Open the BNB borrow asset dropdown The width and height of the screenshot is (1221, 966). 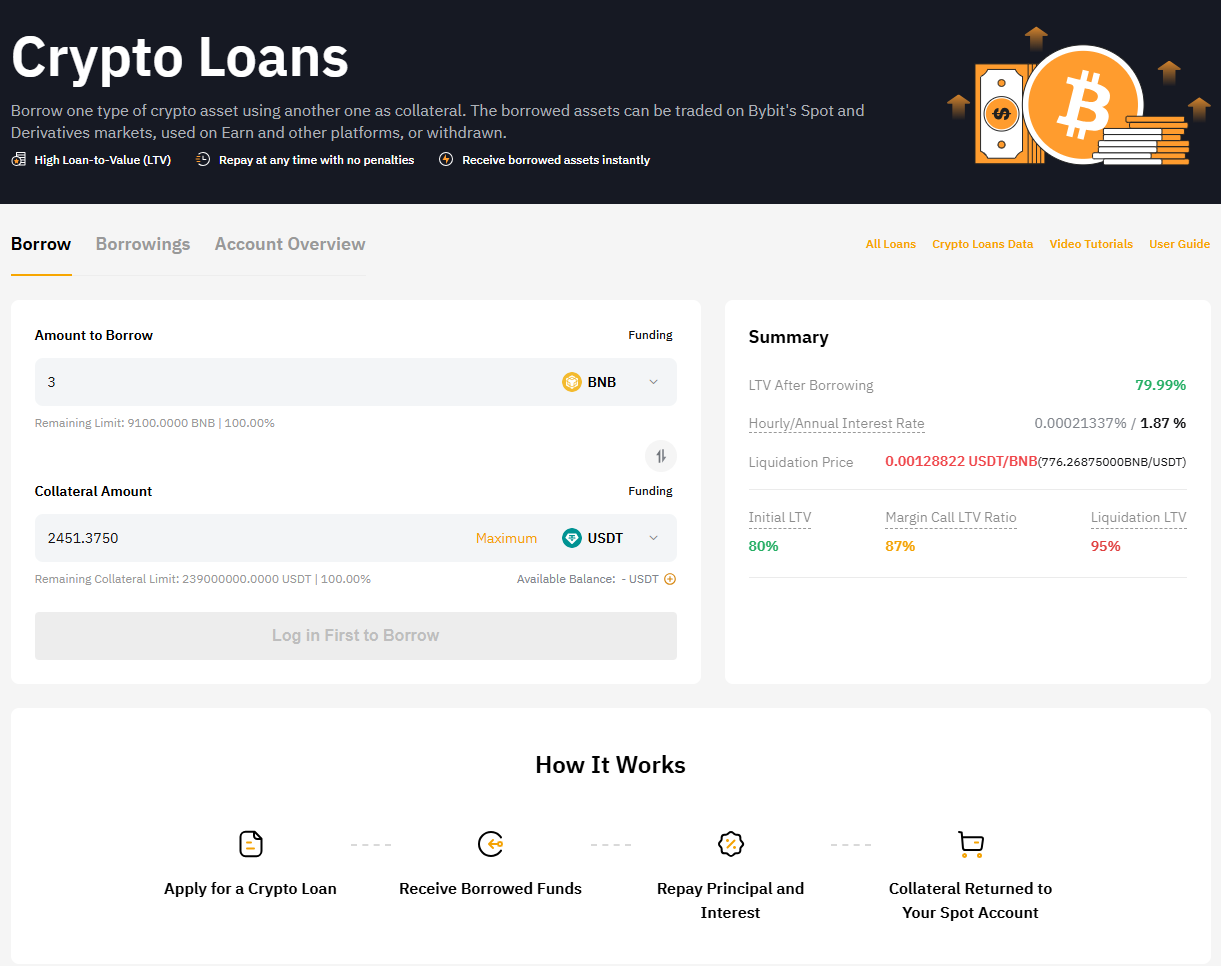click(653, 382)
